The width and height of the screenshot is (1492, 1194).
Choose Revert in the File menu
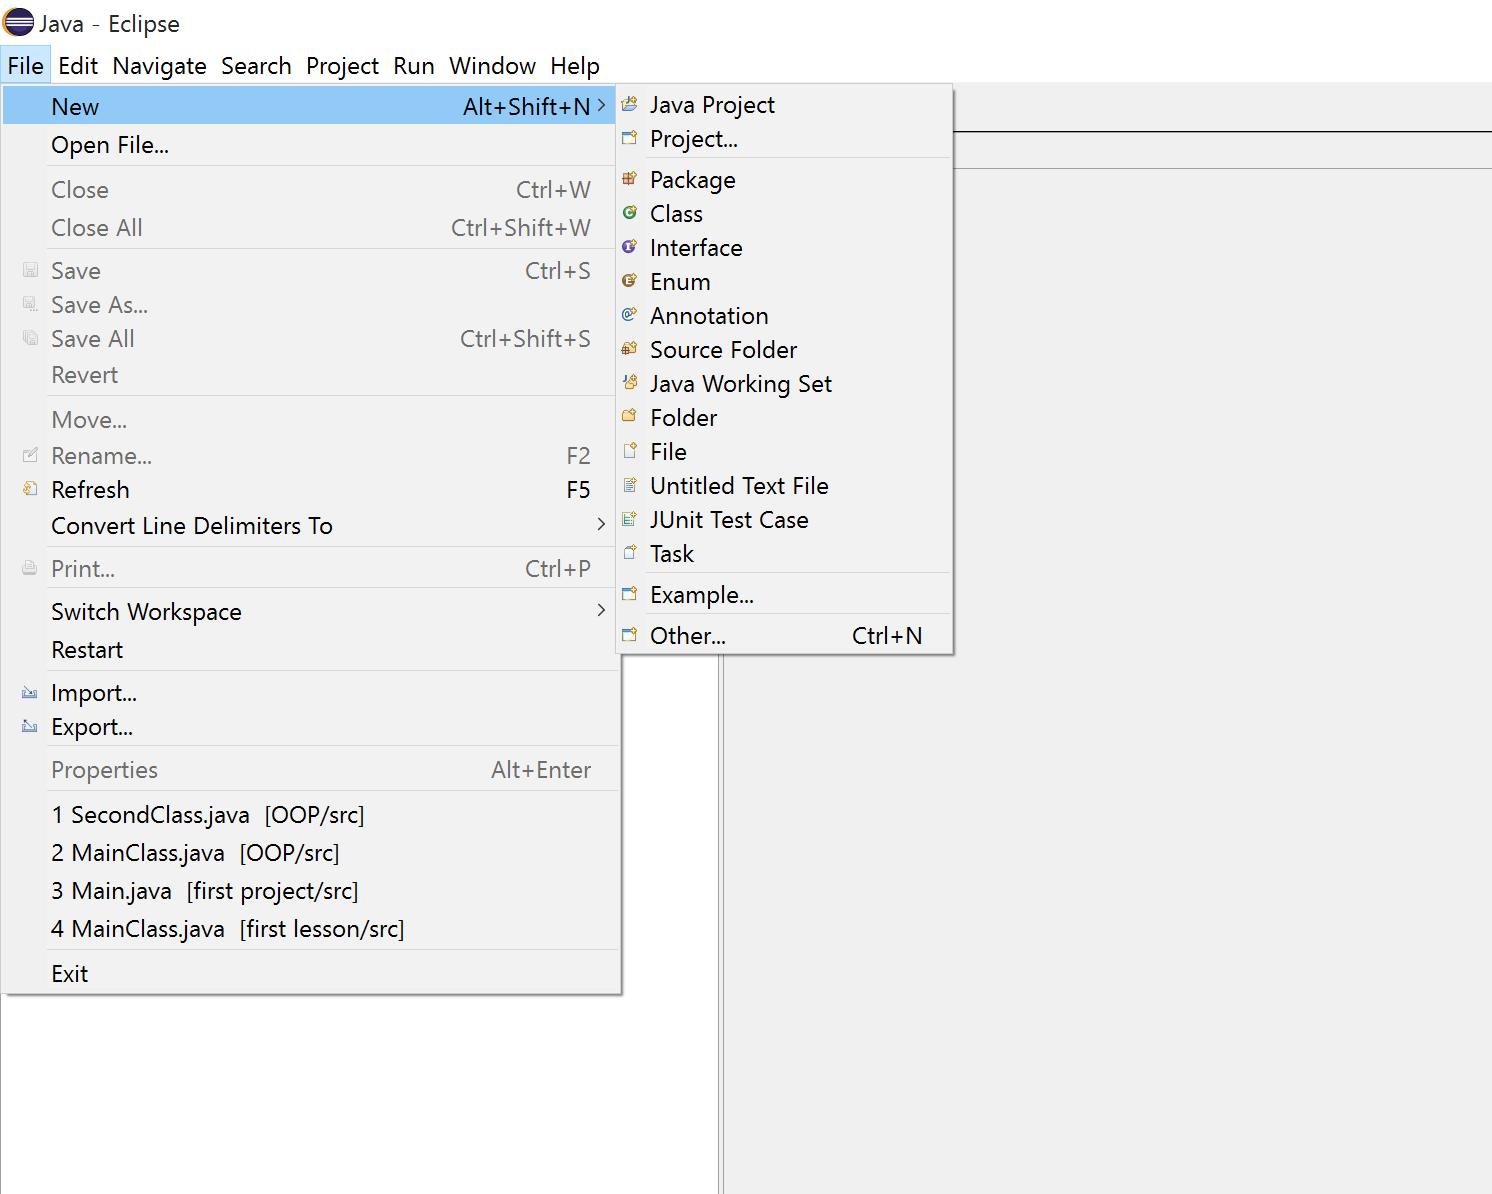310,375
